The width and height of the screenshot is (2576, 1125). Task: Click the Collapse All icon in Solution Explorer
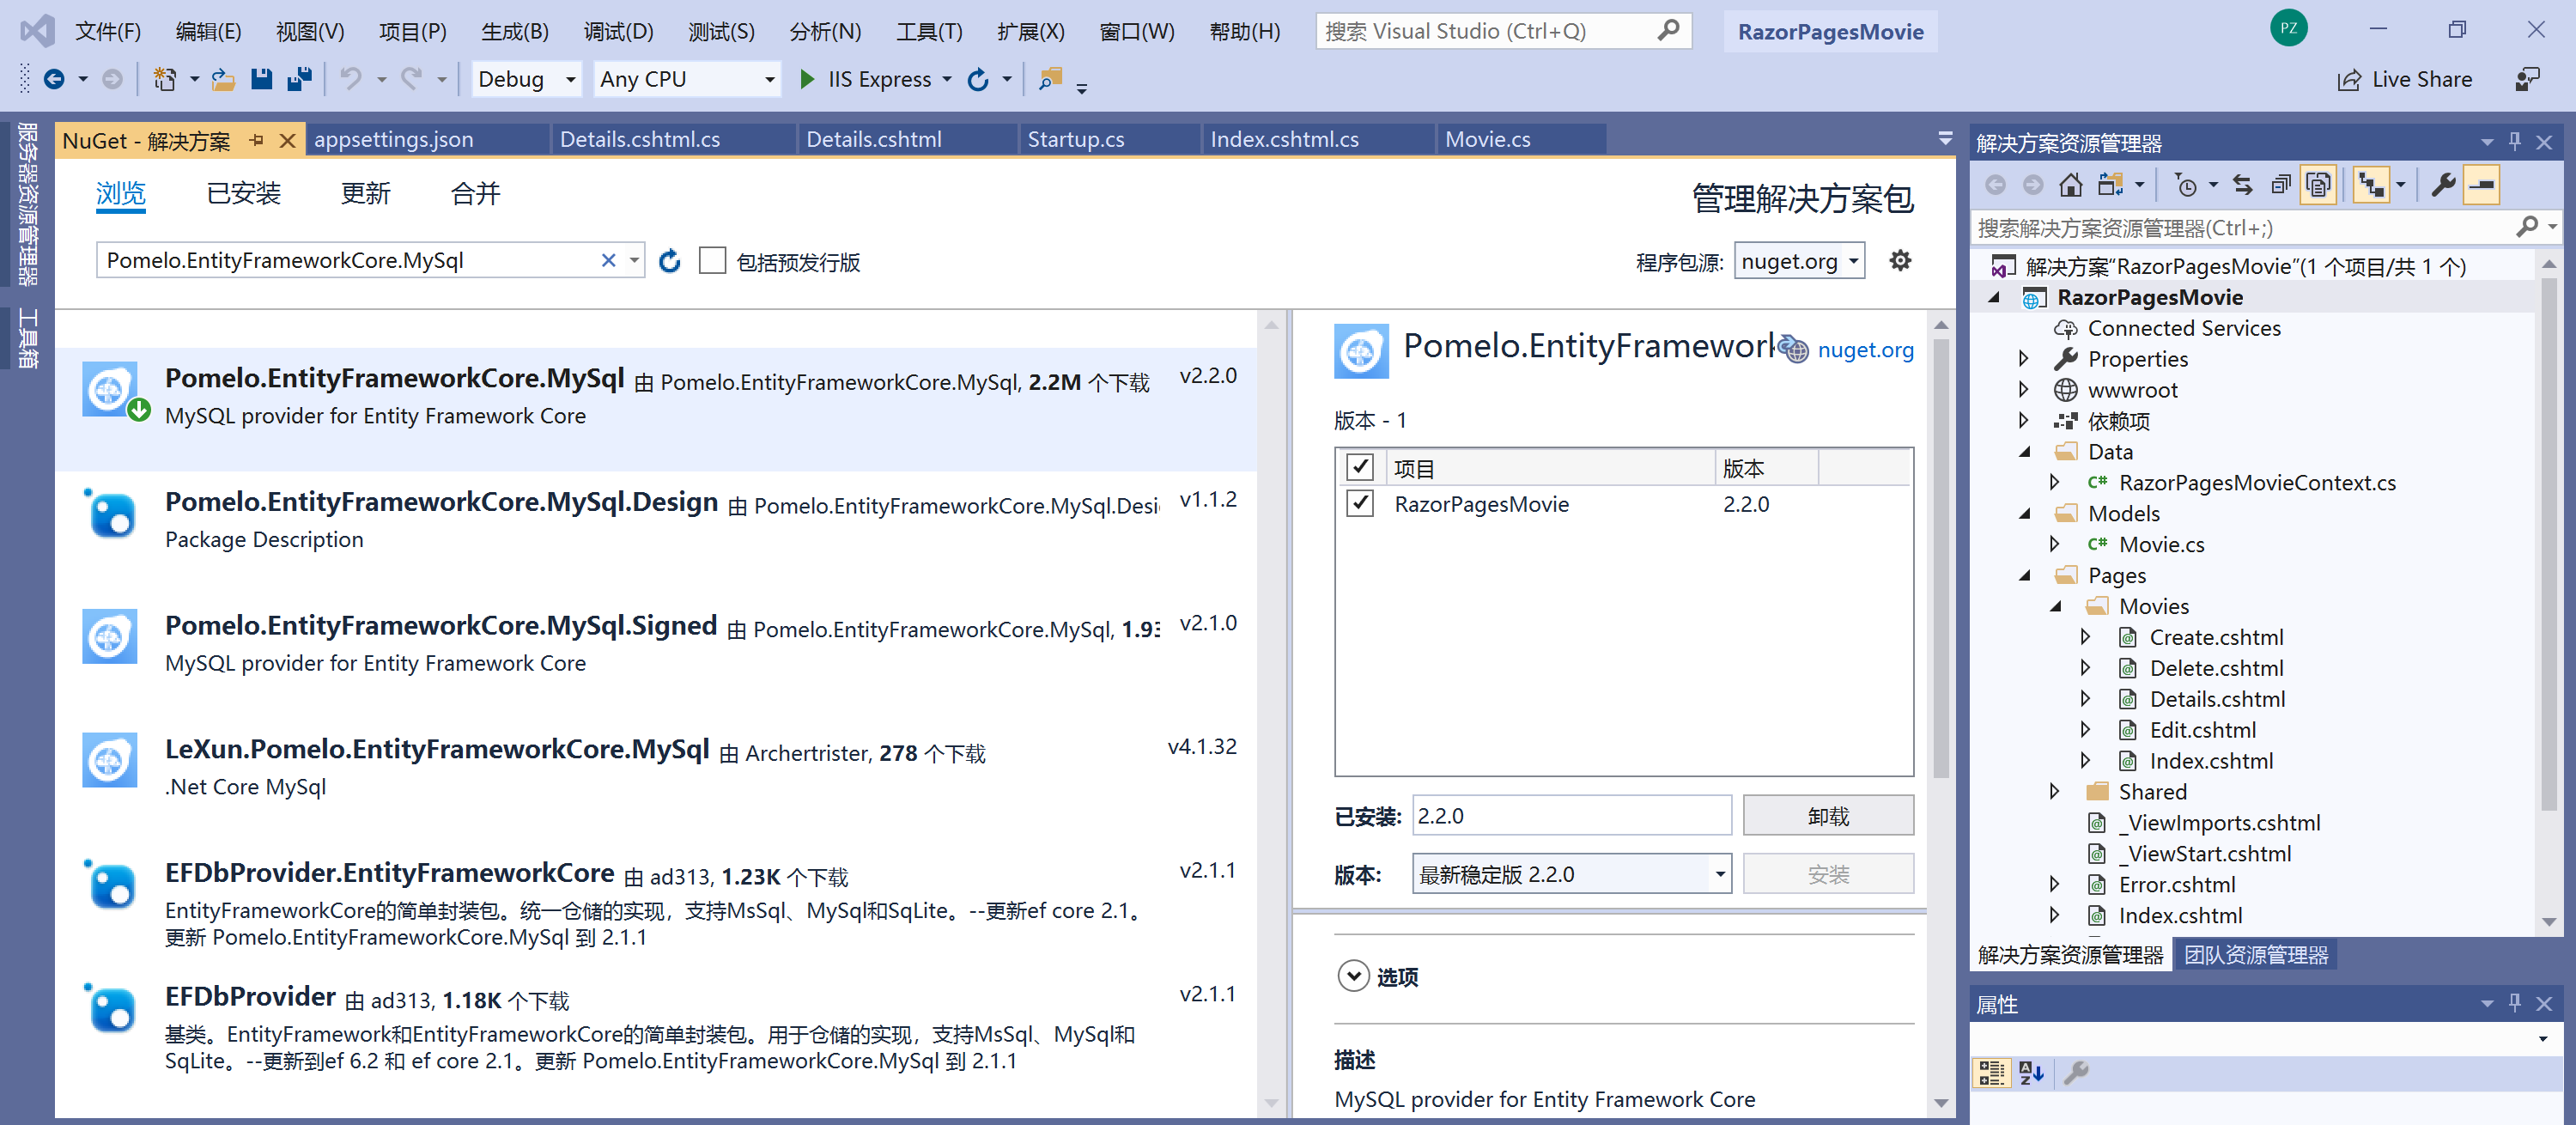click(x=2280, y=185)
